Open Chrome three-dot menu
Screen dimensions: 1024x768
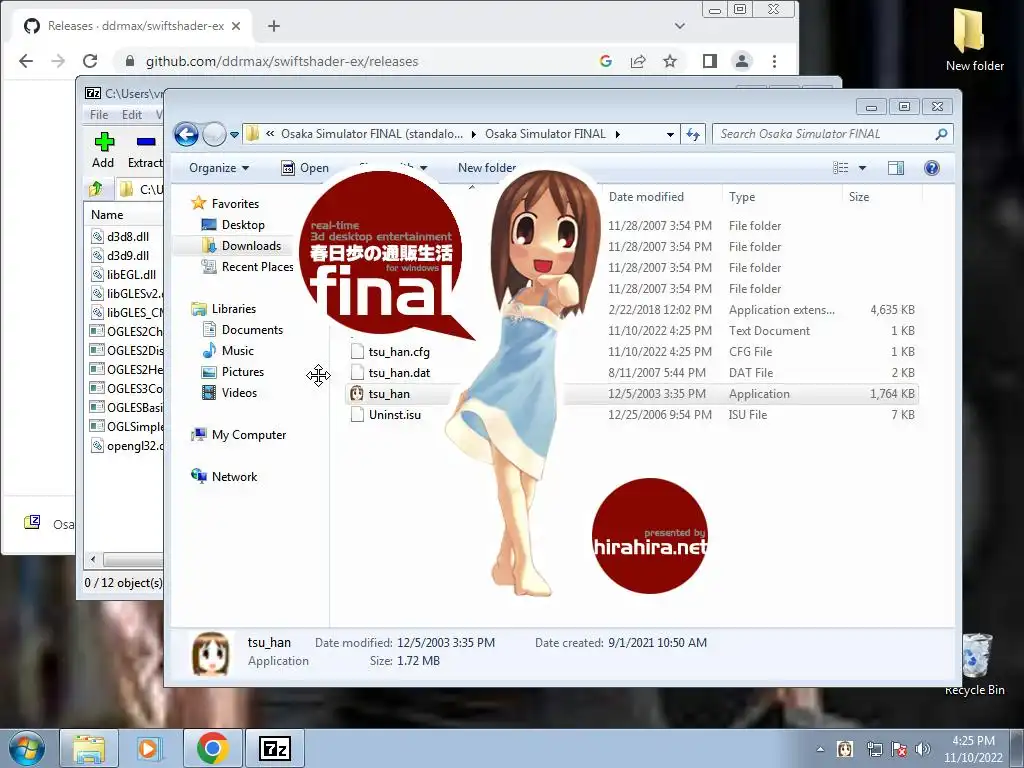click(775, 61)
